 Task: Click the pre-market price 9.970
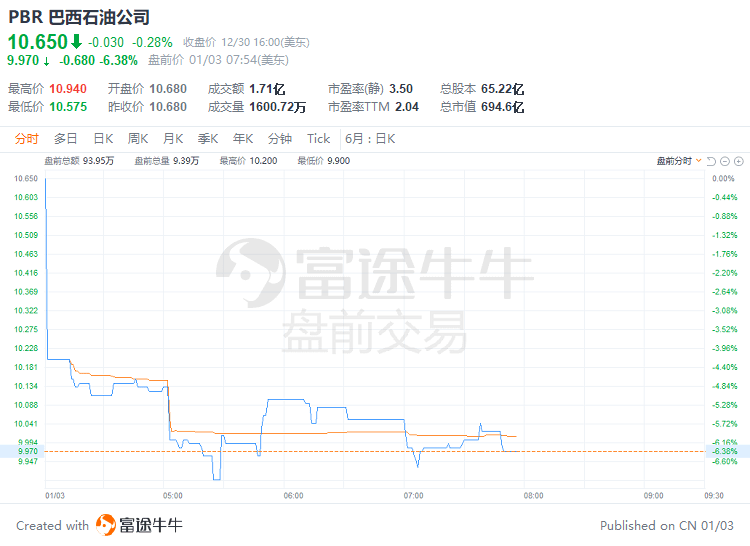pos(23,60)
